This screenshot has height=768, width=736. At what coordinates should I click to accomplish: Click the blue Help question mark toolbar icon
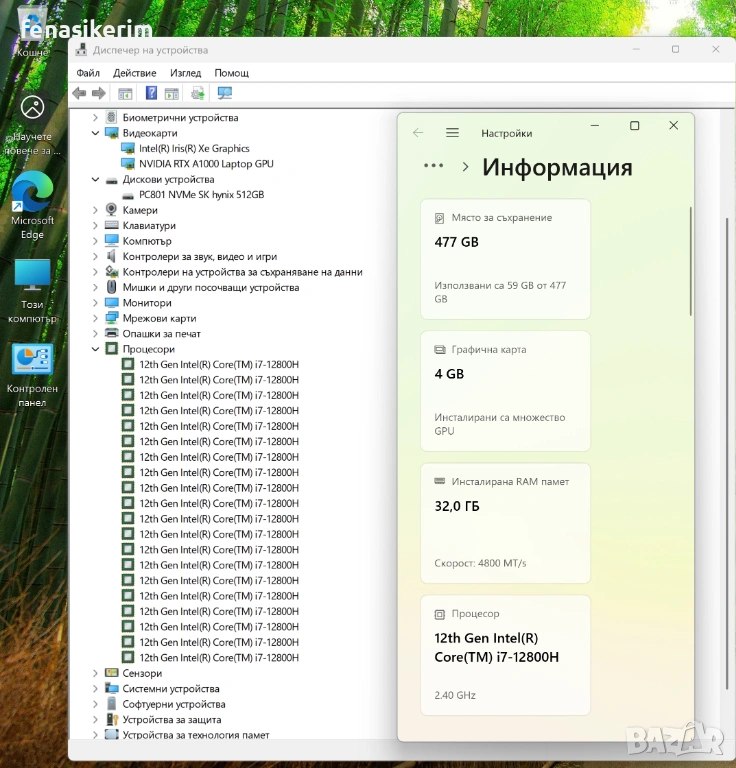[x=151, y=93]
